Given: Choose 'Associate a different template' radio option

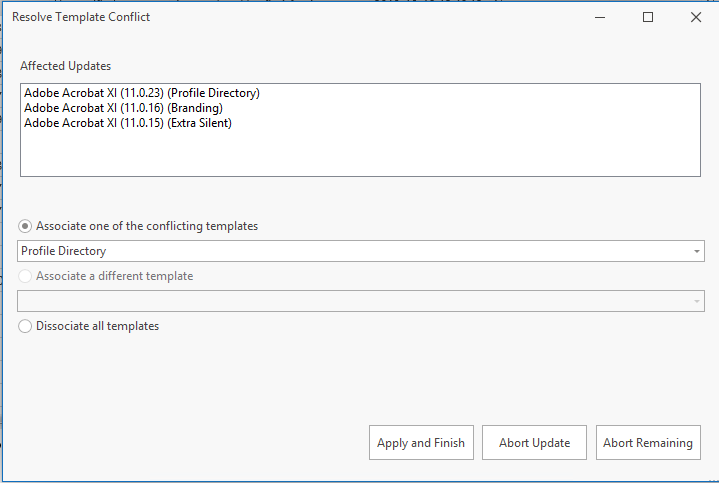Looking at the screenshot, I should (26, 276).
